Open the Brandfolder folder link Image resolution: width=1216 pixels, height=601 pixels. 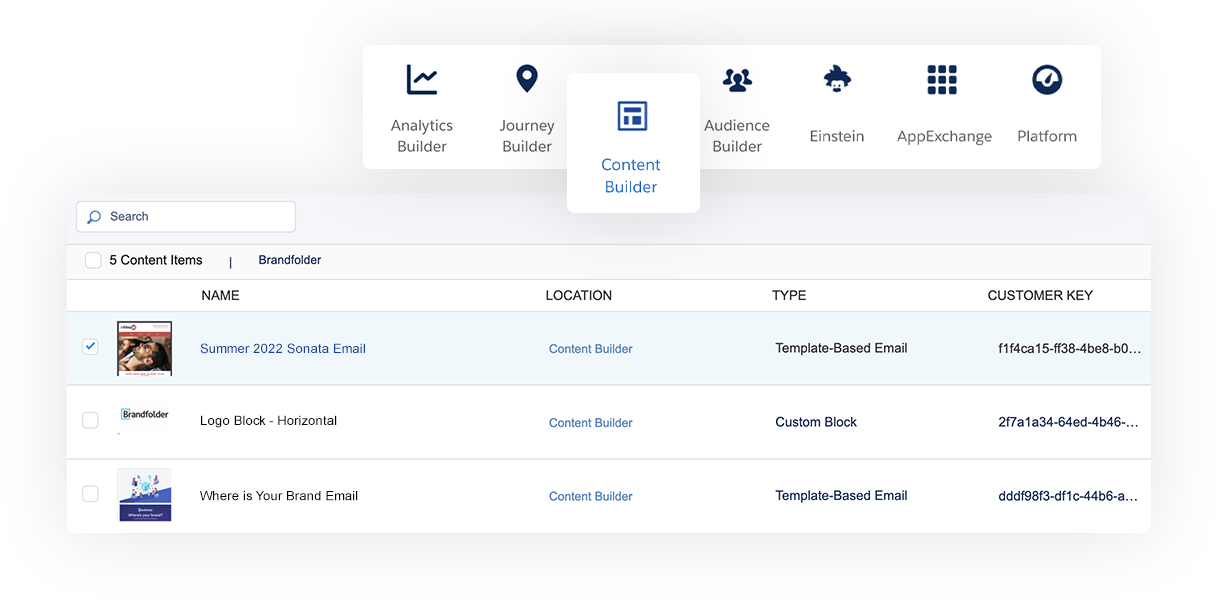pyautogui.click(x=290, y=260)
